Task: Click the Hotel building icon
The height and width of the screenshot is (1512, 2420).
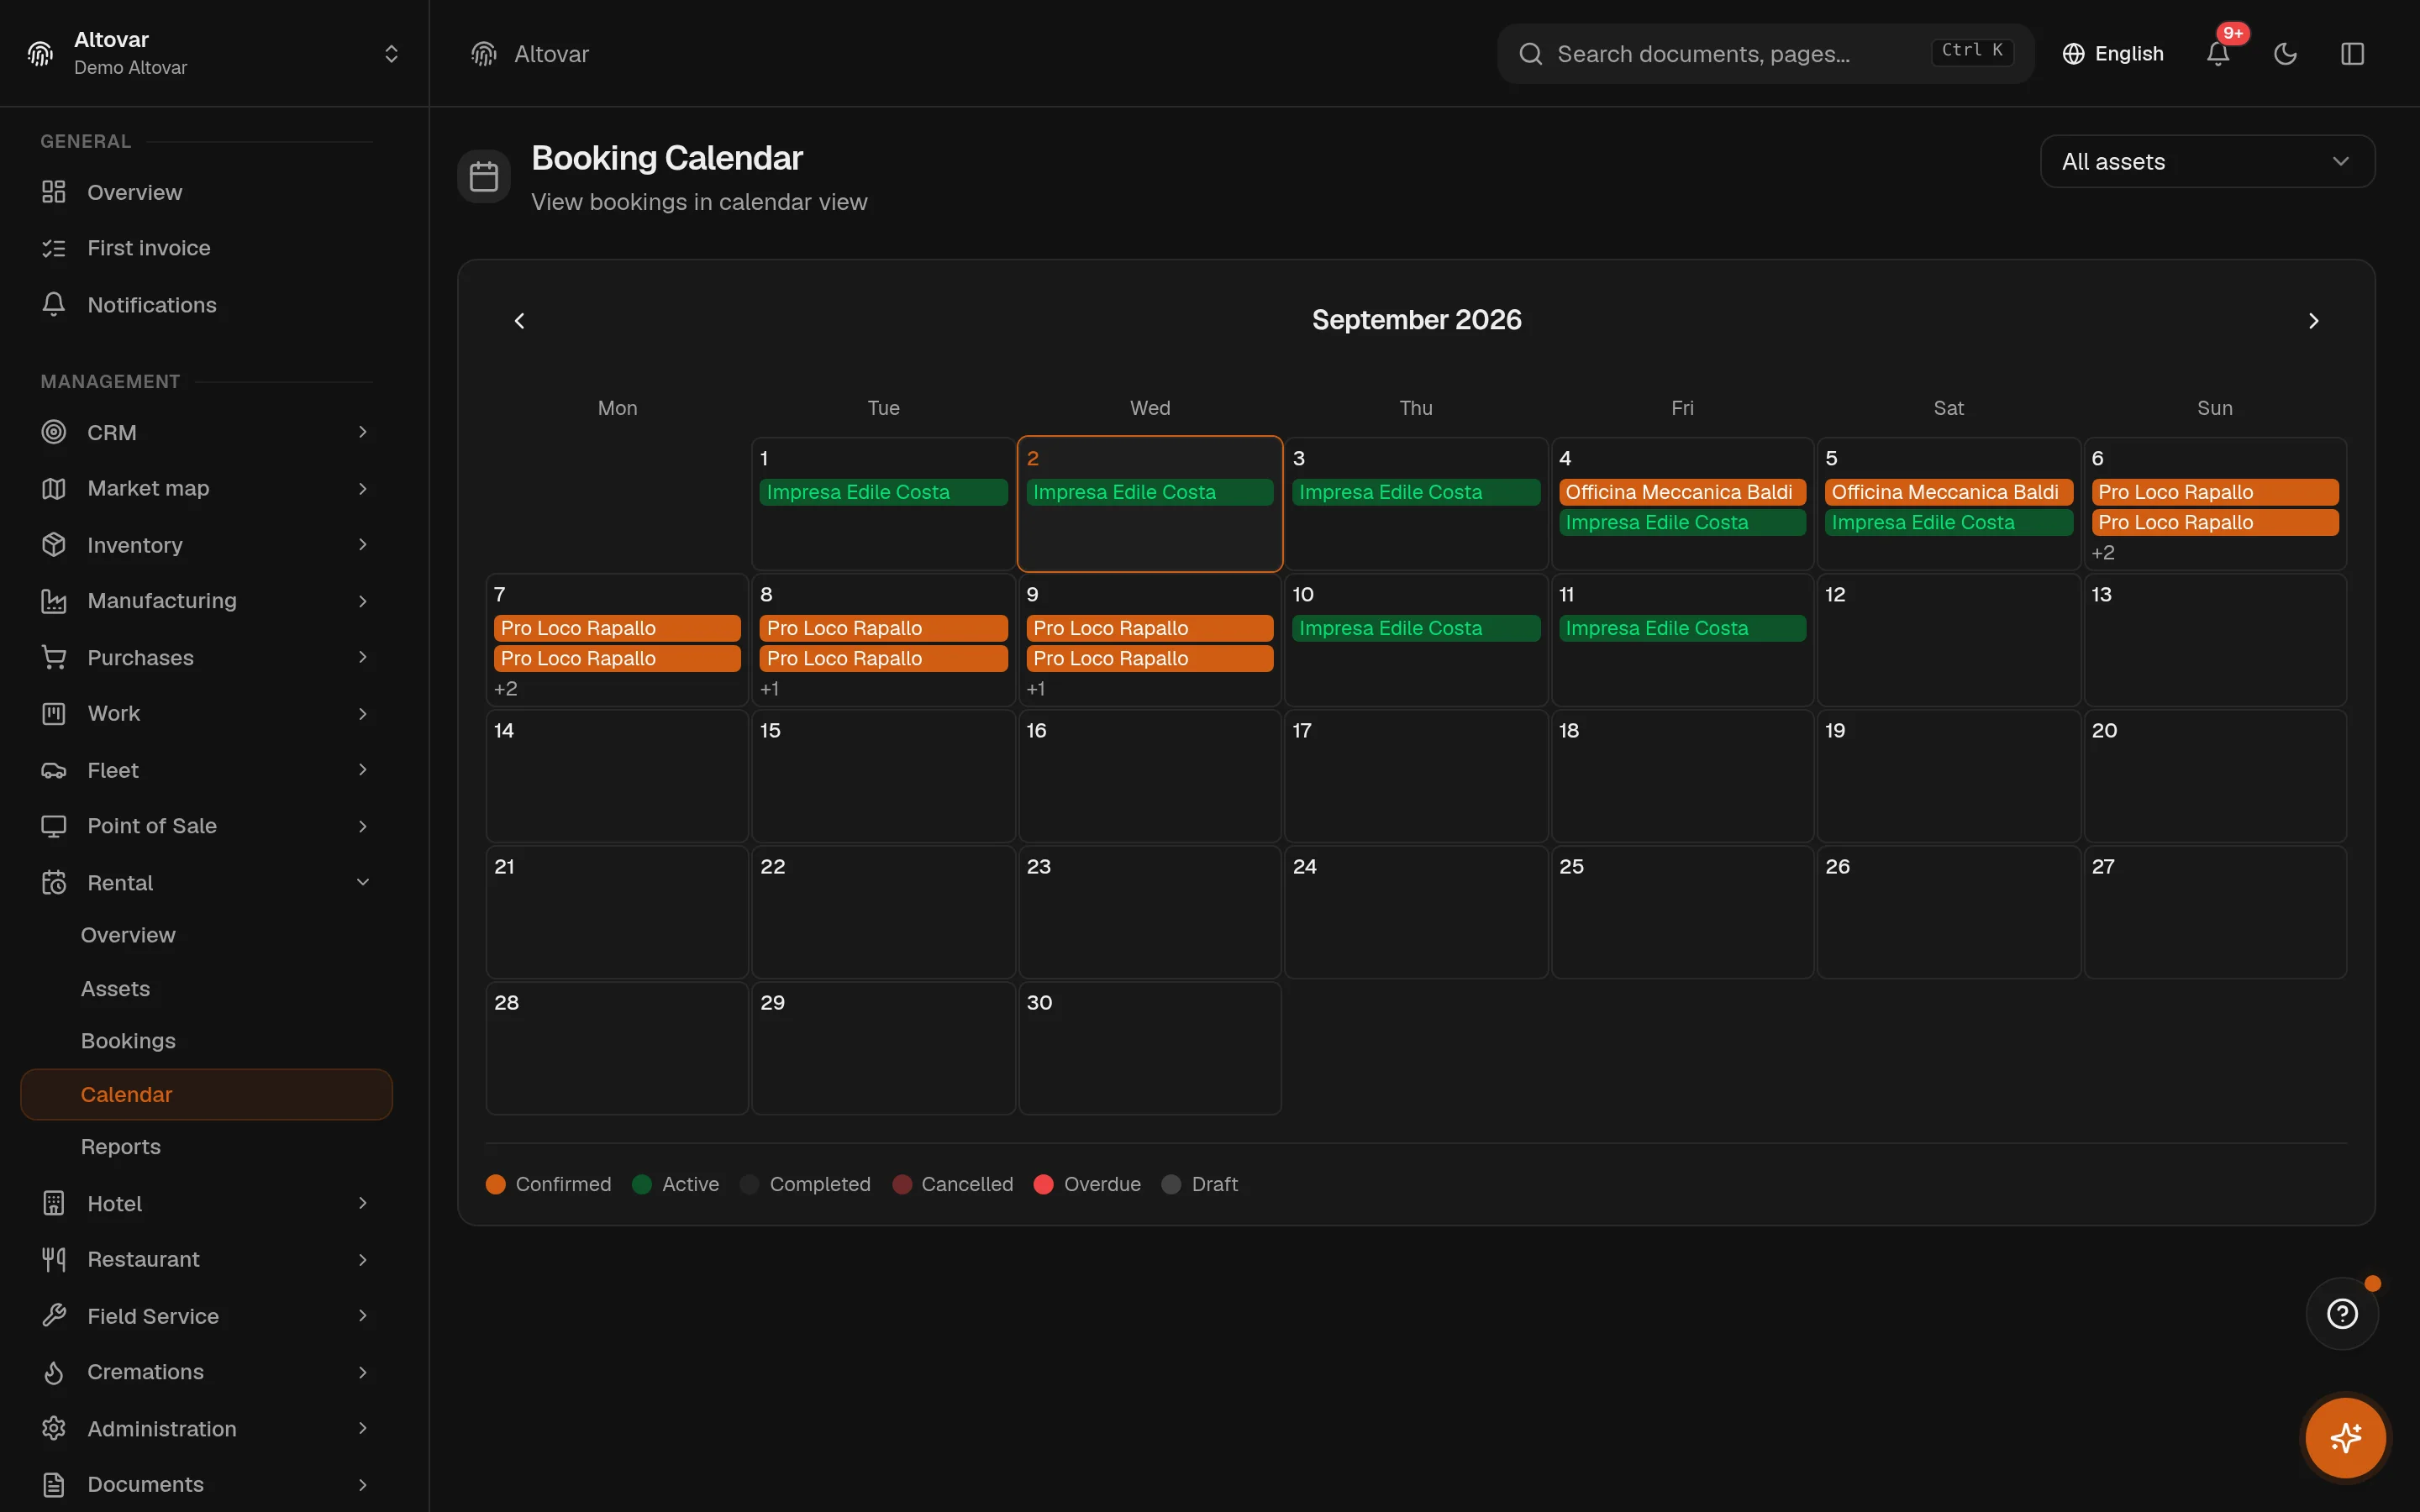Action: 54,1203
